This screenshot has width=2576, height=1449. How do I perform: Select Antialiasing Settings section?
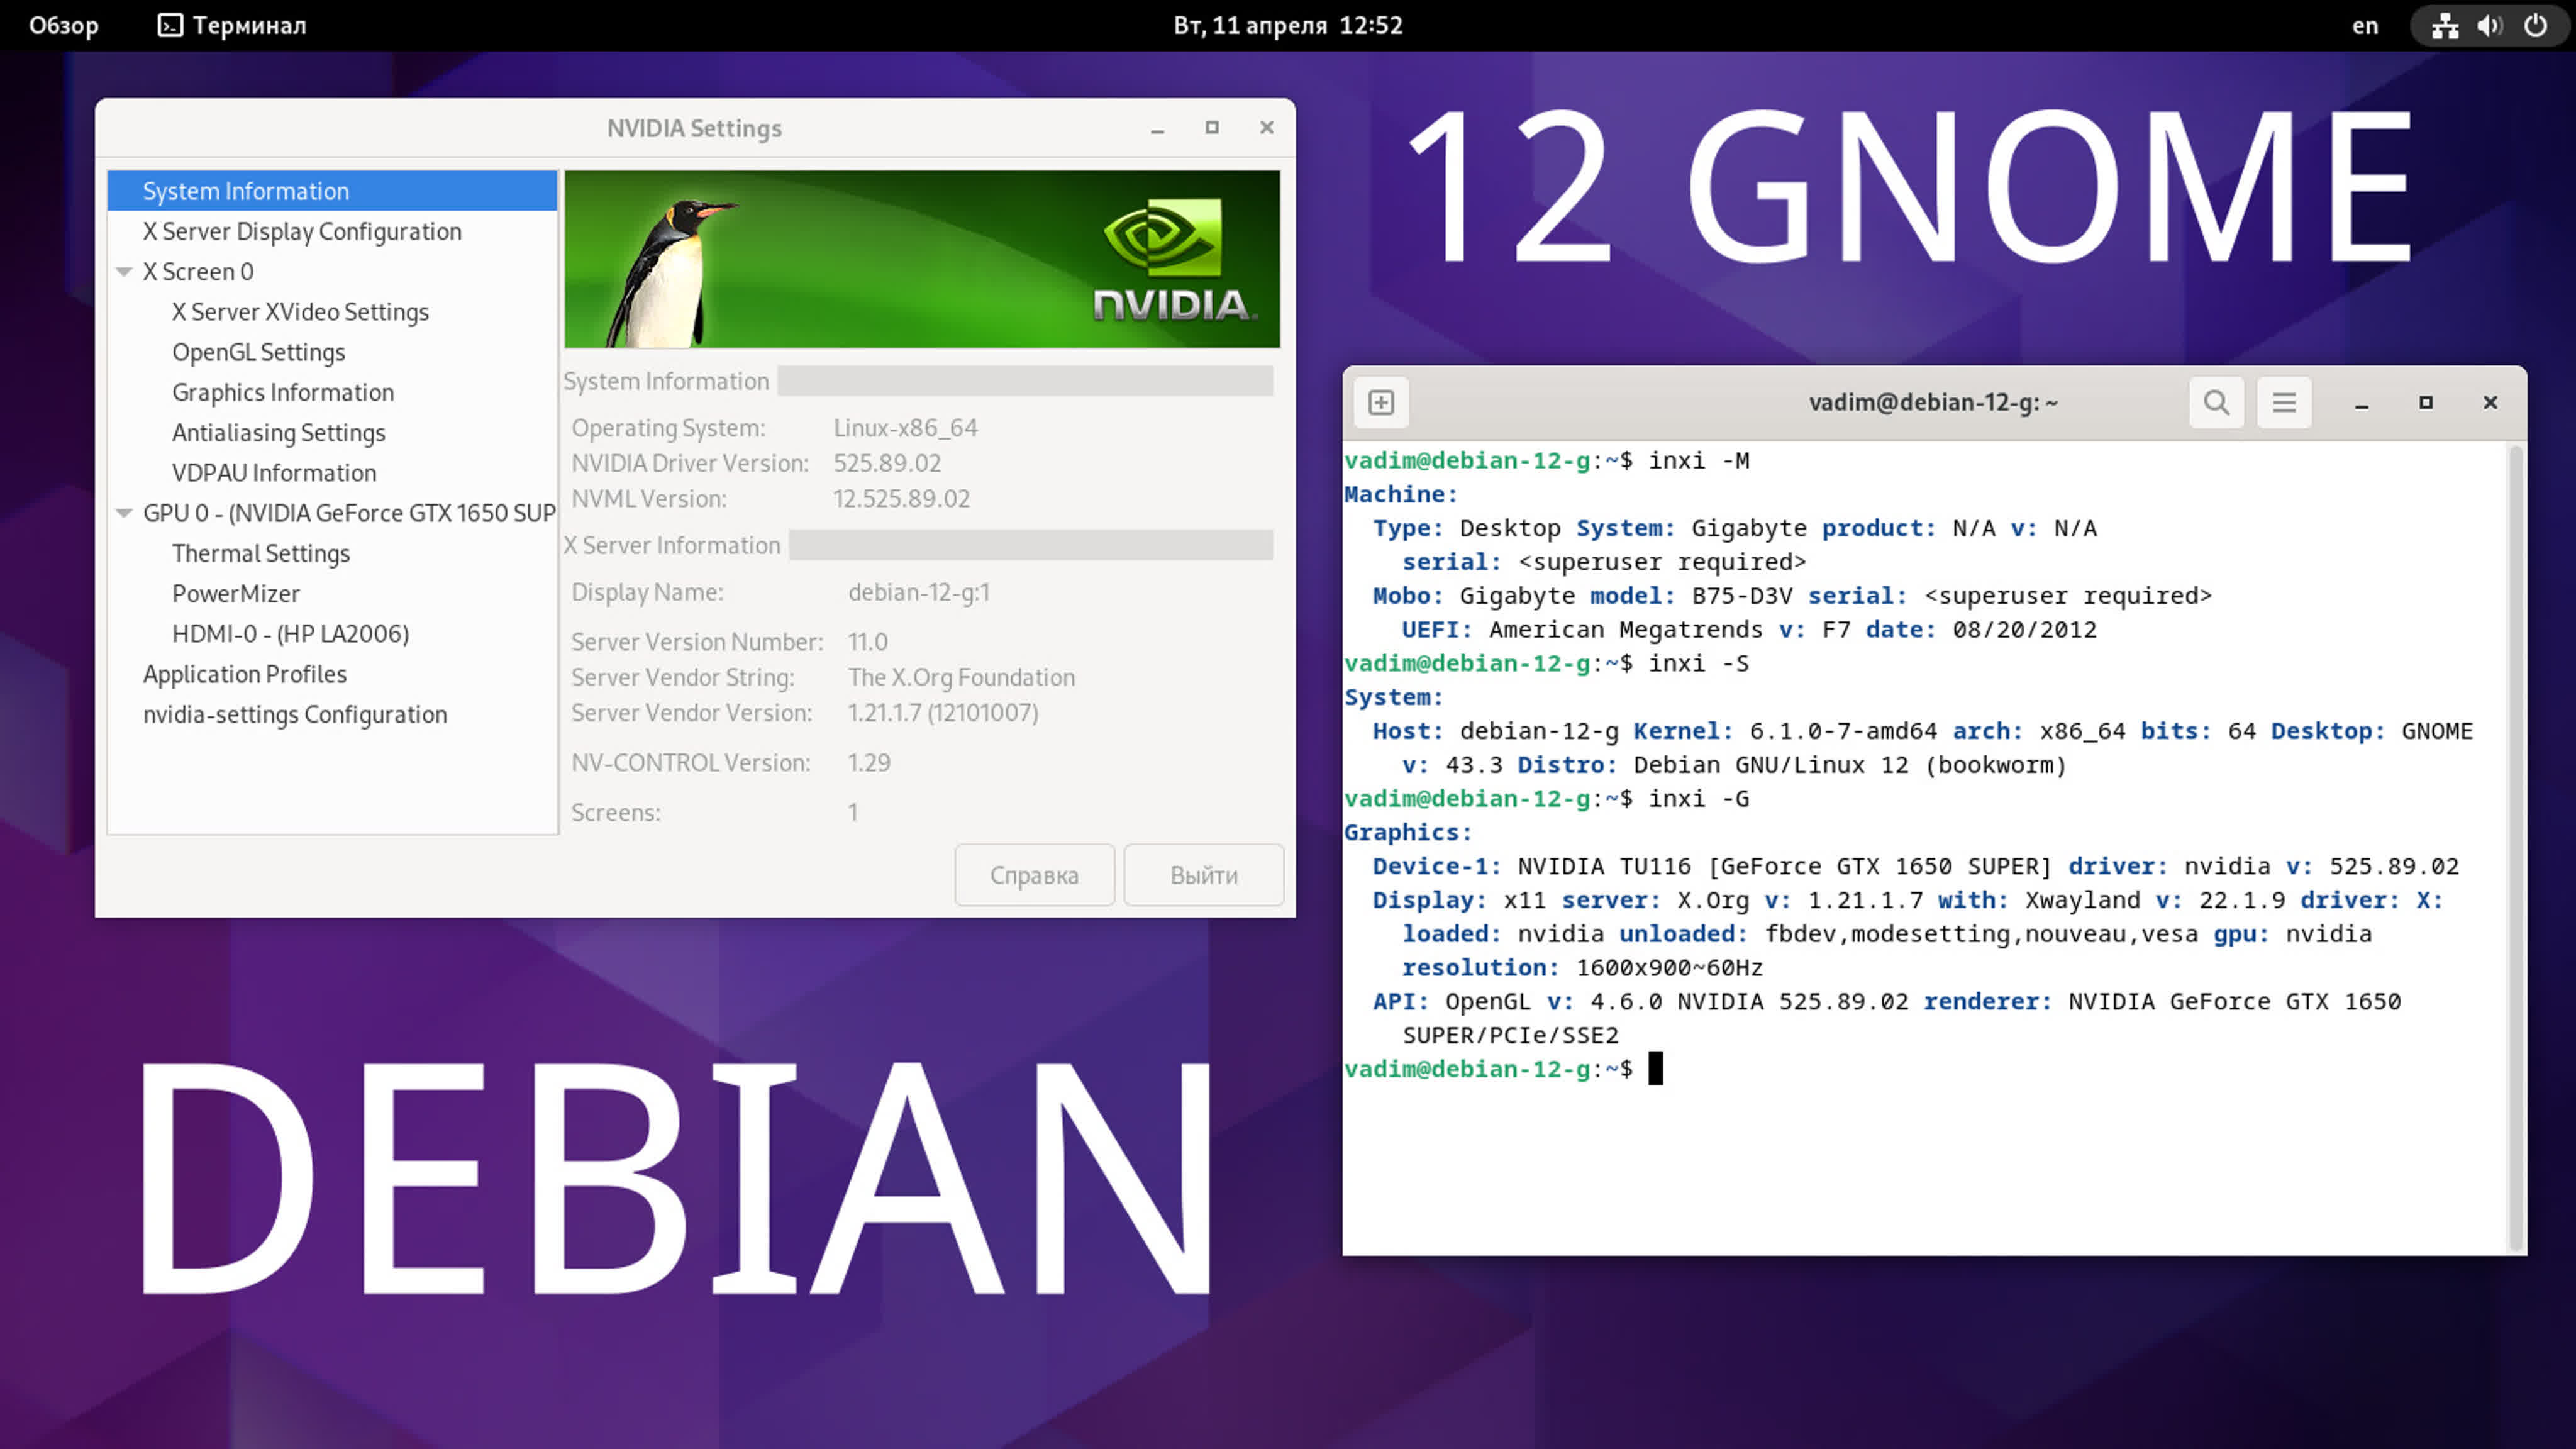point(279,431)
